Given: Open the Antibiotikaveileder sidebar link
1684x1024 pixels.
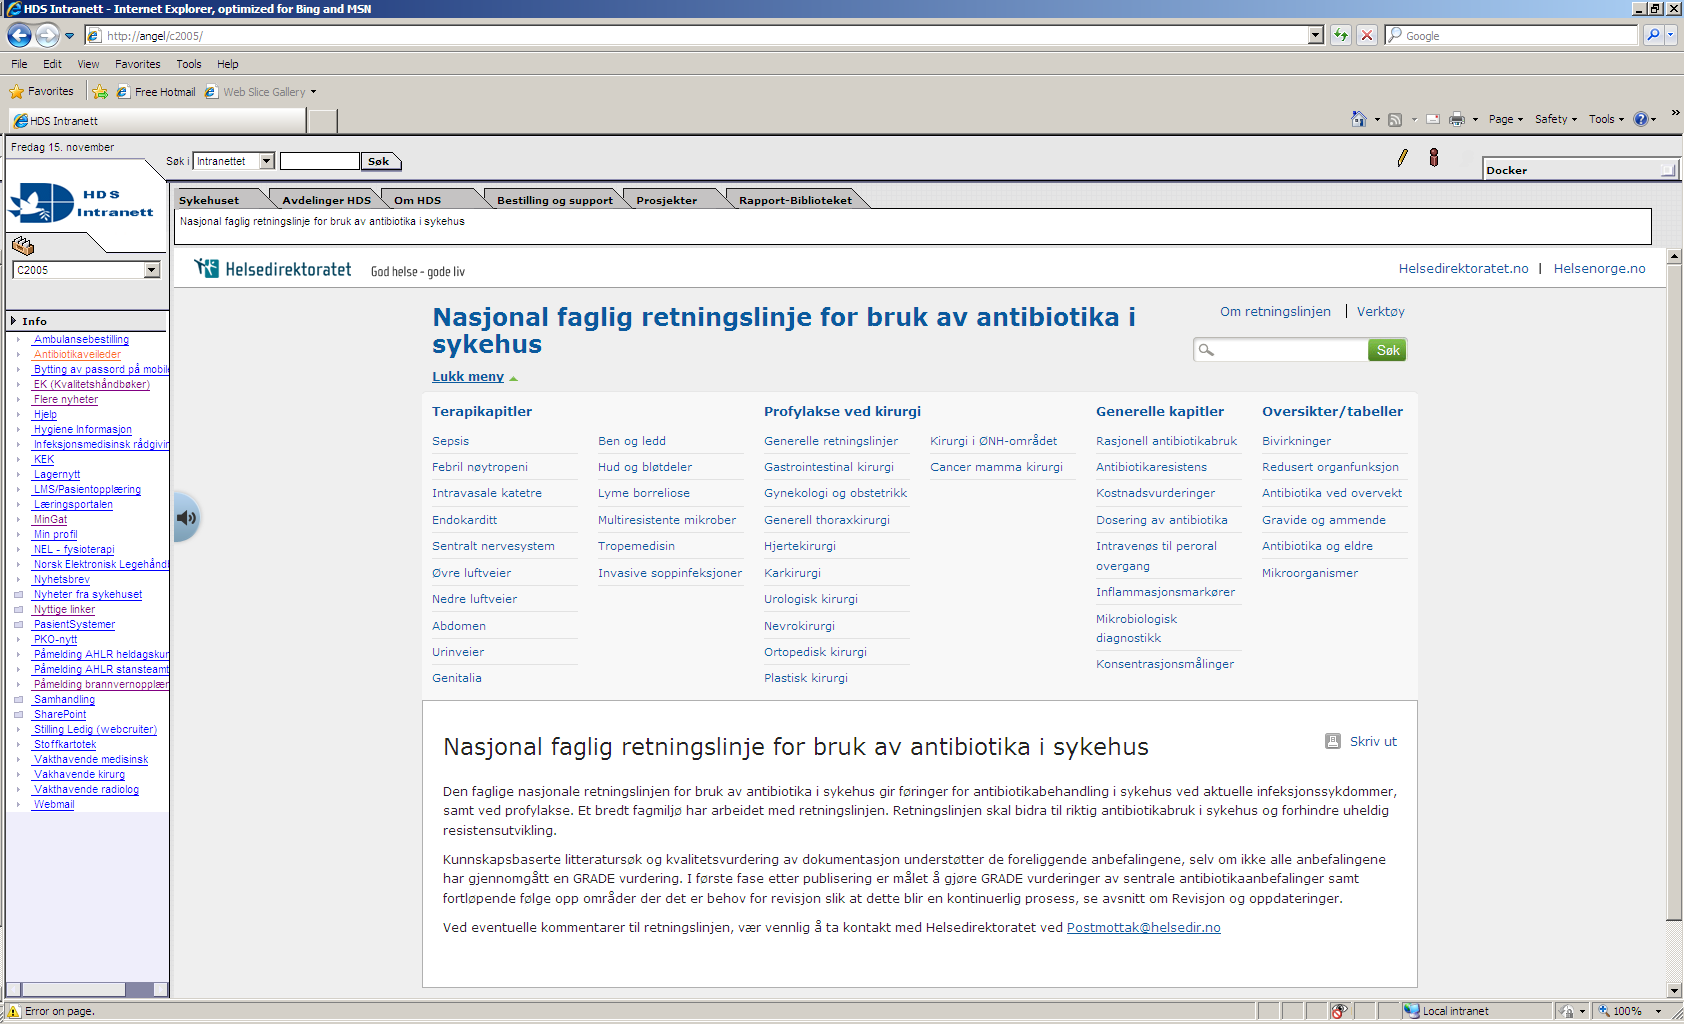Looking at the screenshot, I should pos(77,354).
